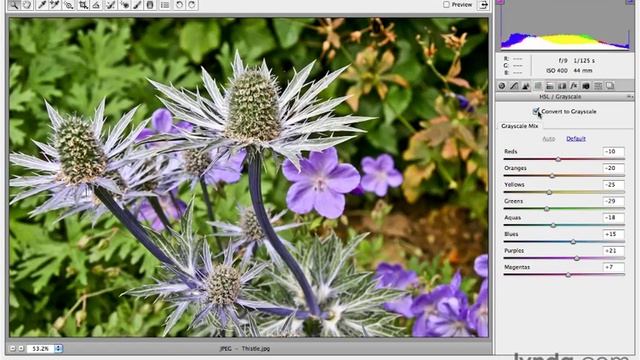Switch to the Tone Curve panel tab
Viewport: 640px width, 360px height.
[x=514, y=86]
